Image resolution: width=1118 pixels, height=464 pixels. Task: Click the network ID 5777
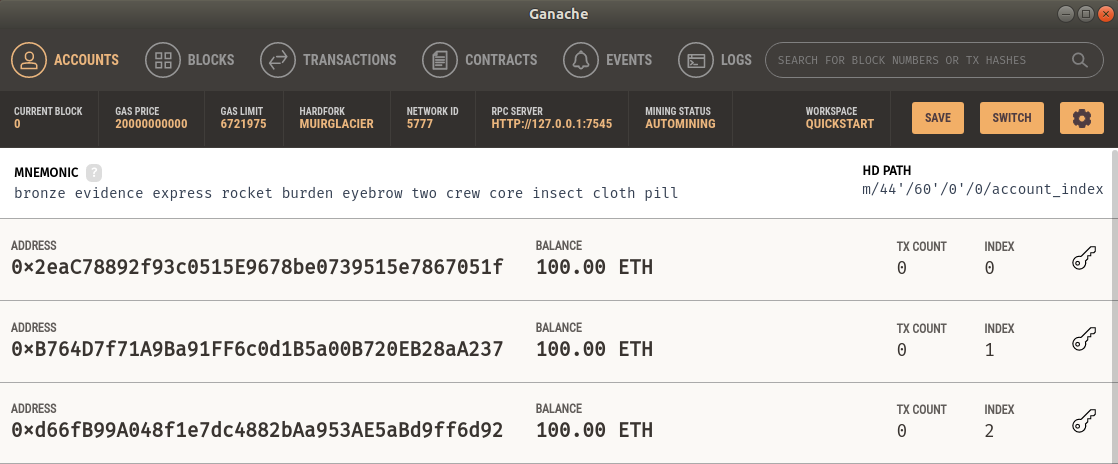click(419, 124)
